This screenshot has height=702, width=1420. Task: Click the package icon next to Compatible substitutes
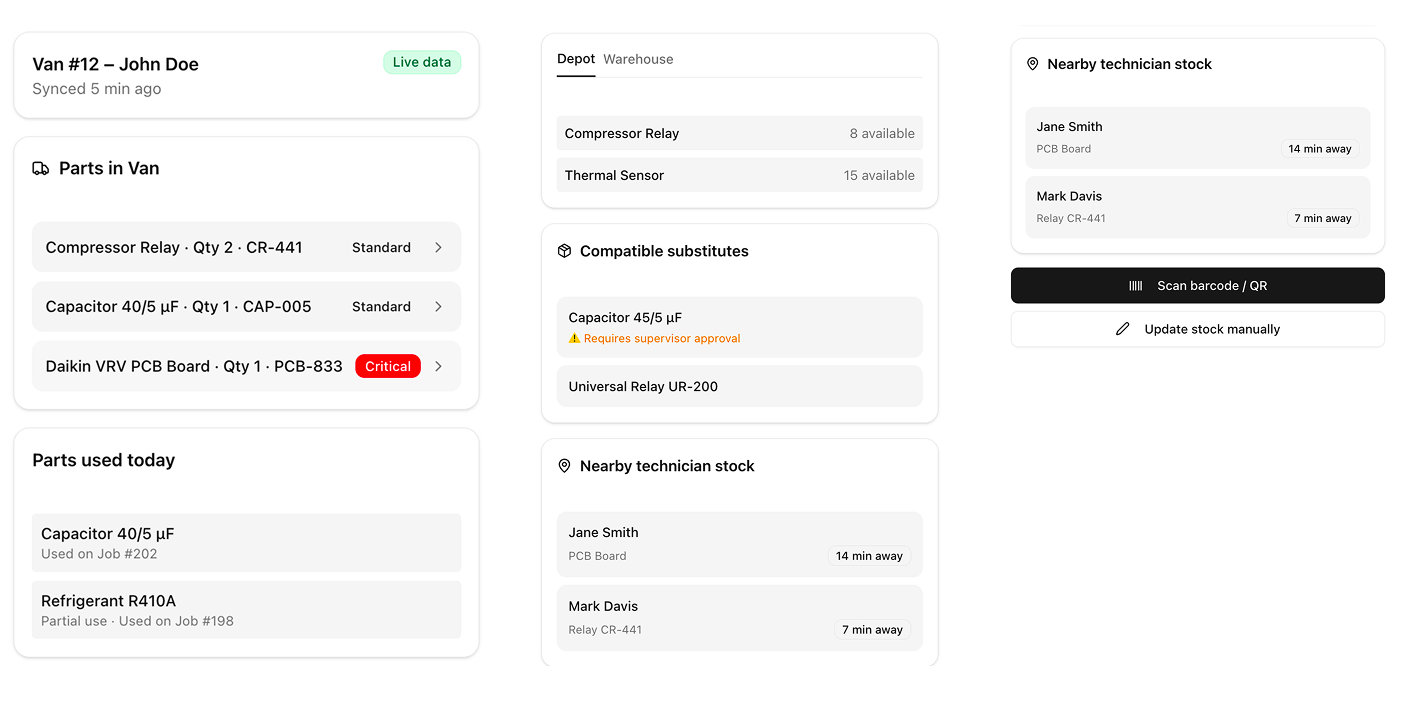[x=564, y=251]
